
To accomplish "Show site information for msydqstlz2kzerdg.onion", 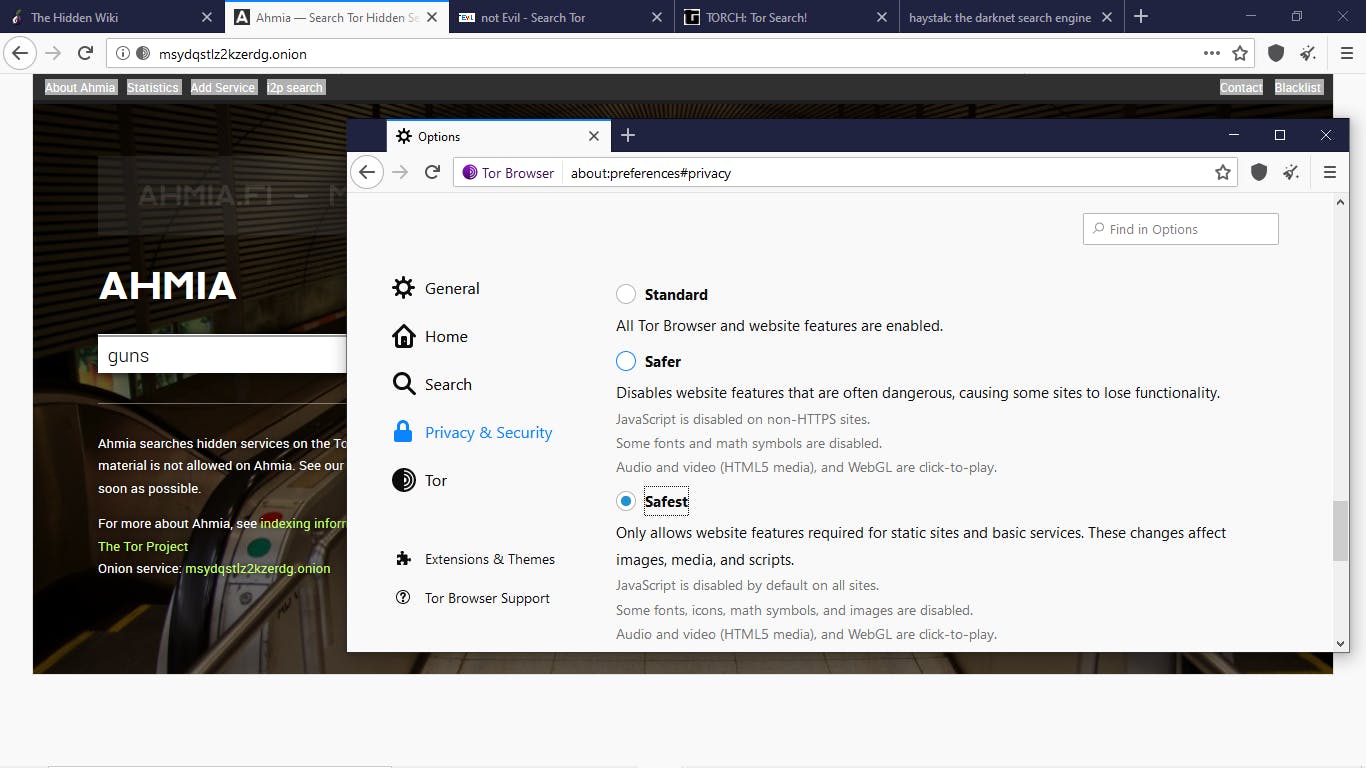I will click(x=122, y=54).
